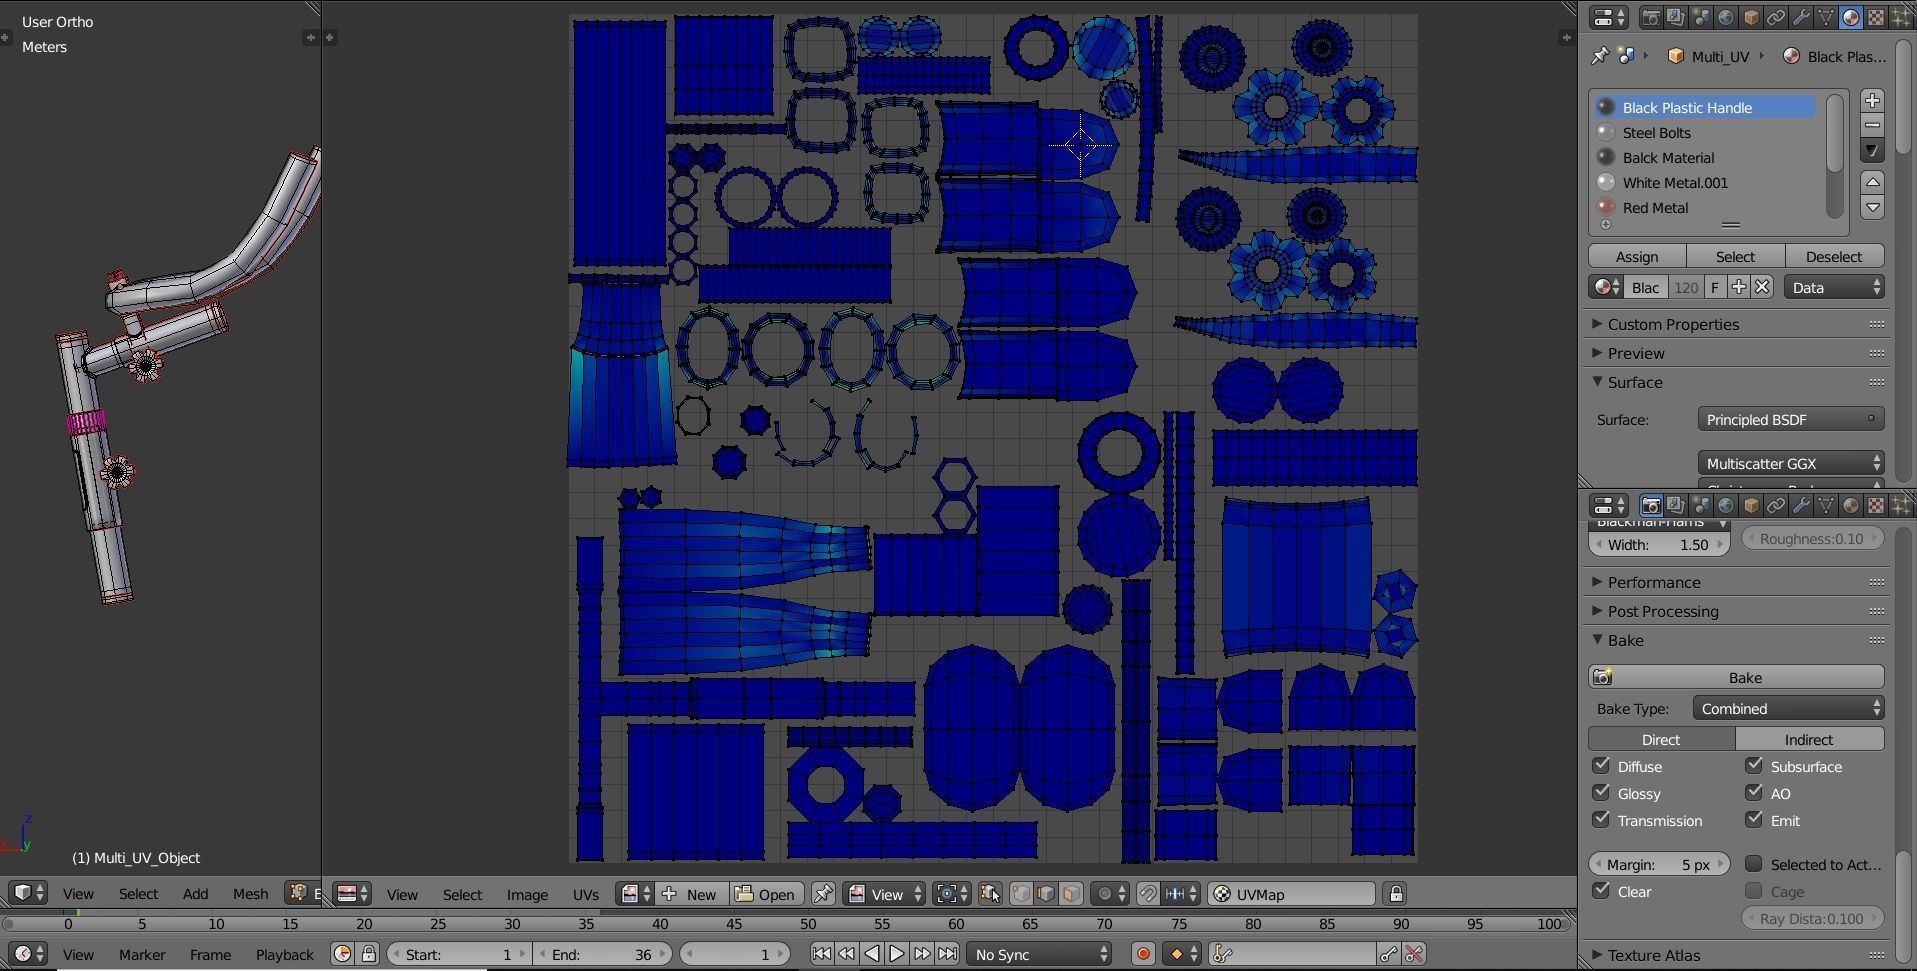Image resolution: width=1917 pixels, height=971 pixels.
Task: Open Bake Type Combined dropdown
Action: click(1789, 708)
